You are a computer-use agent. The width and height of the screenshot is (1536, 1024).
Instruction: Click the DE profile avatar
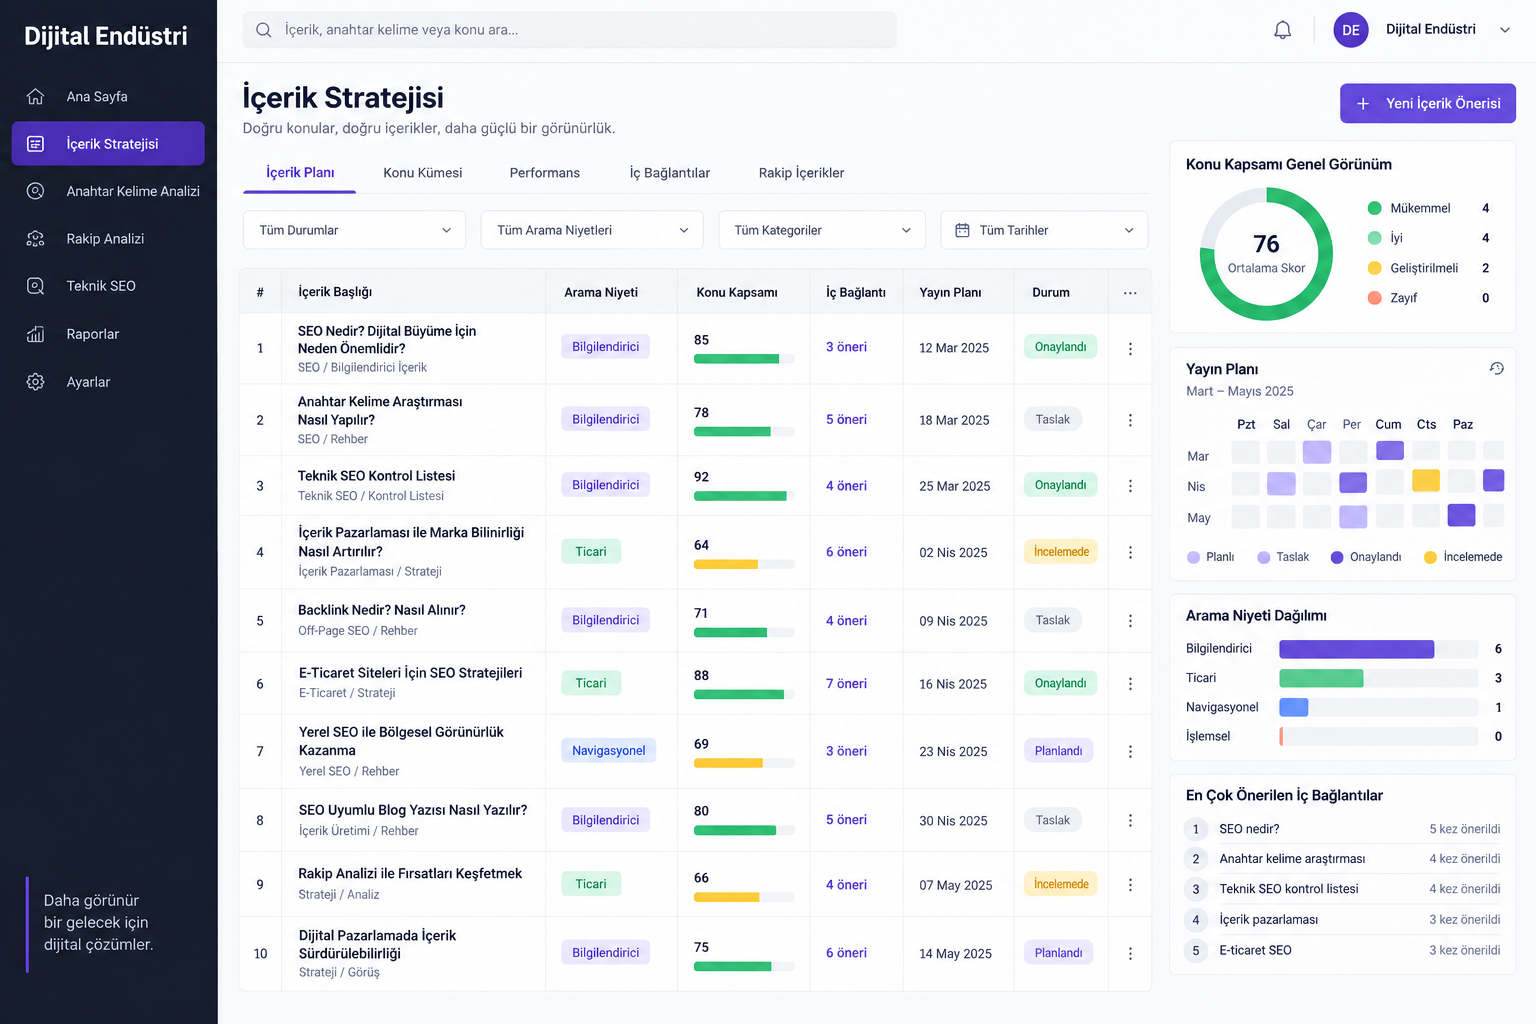(x=1350, y=30)
